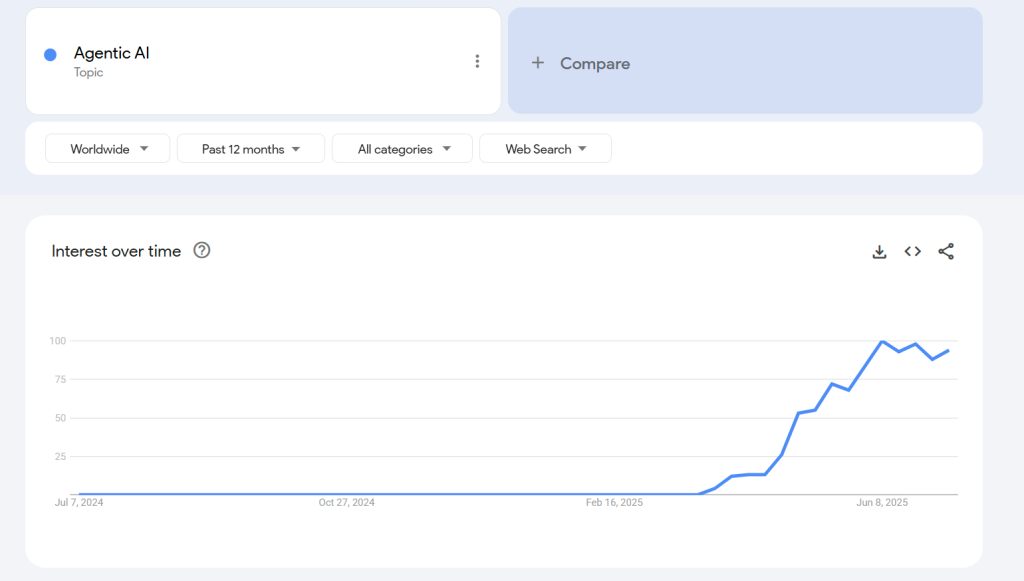Click the Topic label under Agentic AI
Image resolution: width=1024 pixels, height=581 pixels.
(88, 72)
